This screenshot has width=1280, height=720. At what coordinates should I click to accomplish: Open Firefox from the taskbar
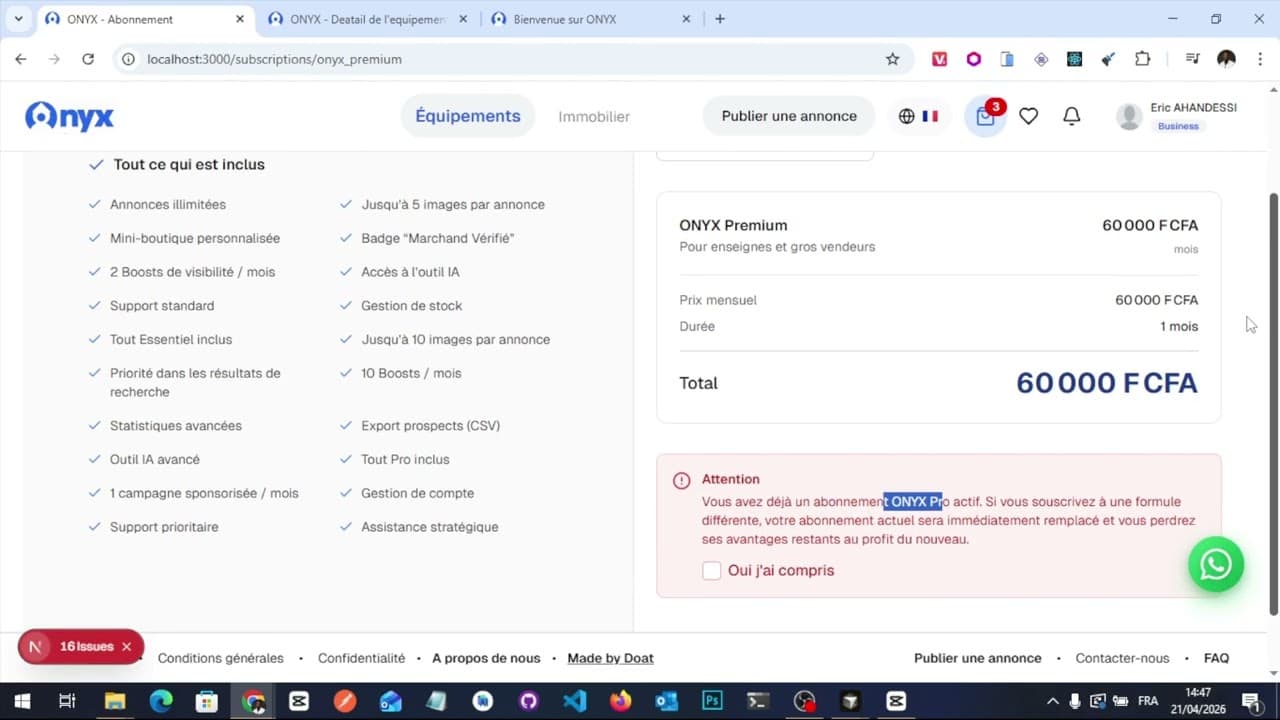point(621,701)
